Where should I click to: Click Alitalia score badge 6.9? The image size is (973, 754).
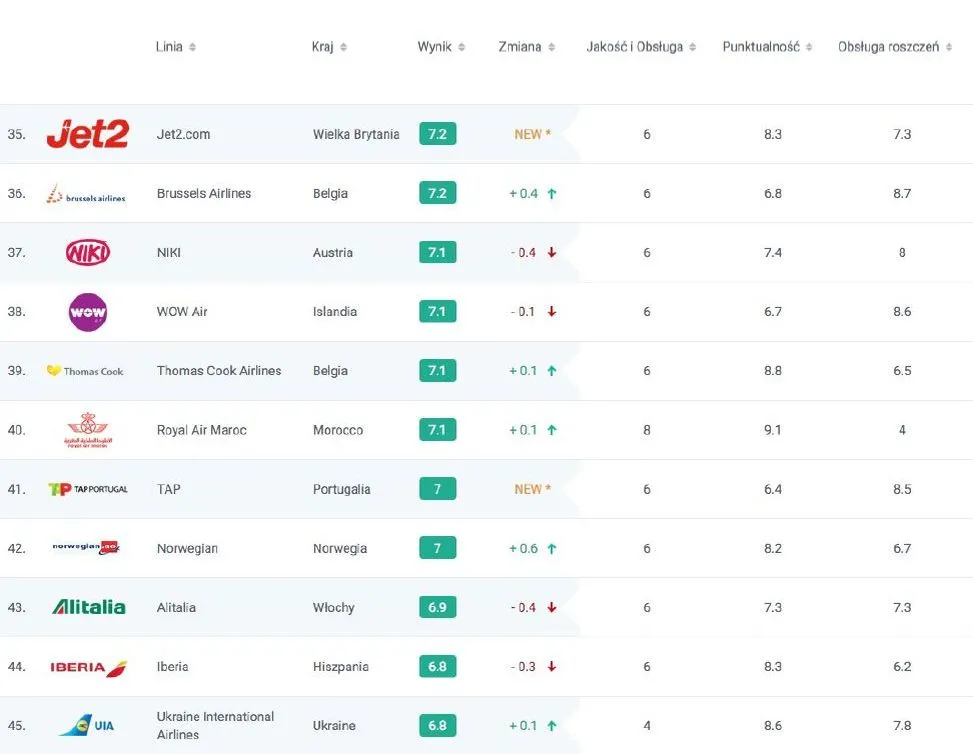pyautogui.click(x=437, y=607)
